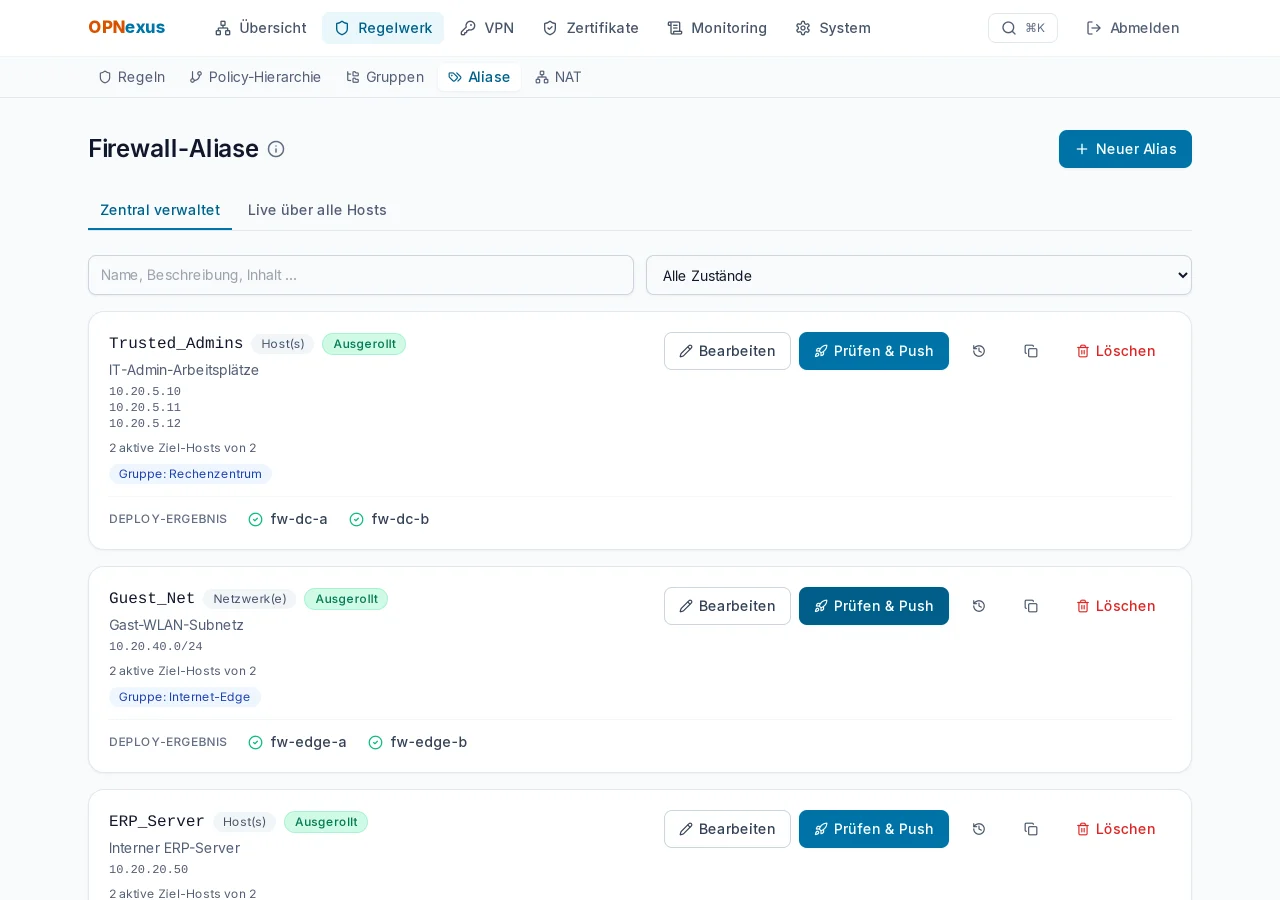Filter aliases with the Alle Zustände dropdown

pos(919,275)
